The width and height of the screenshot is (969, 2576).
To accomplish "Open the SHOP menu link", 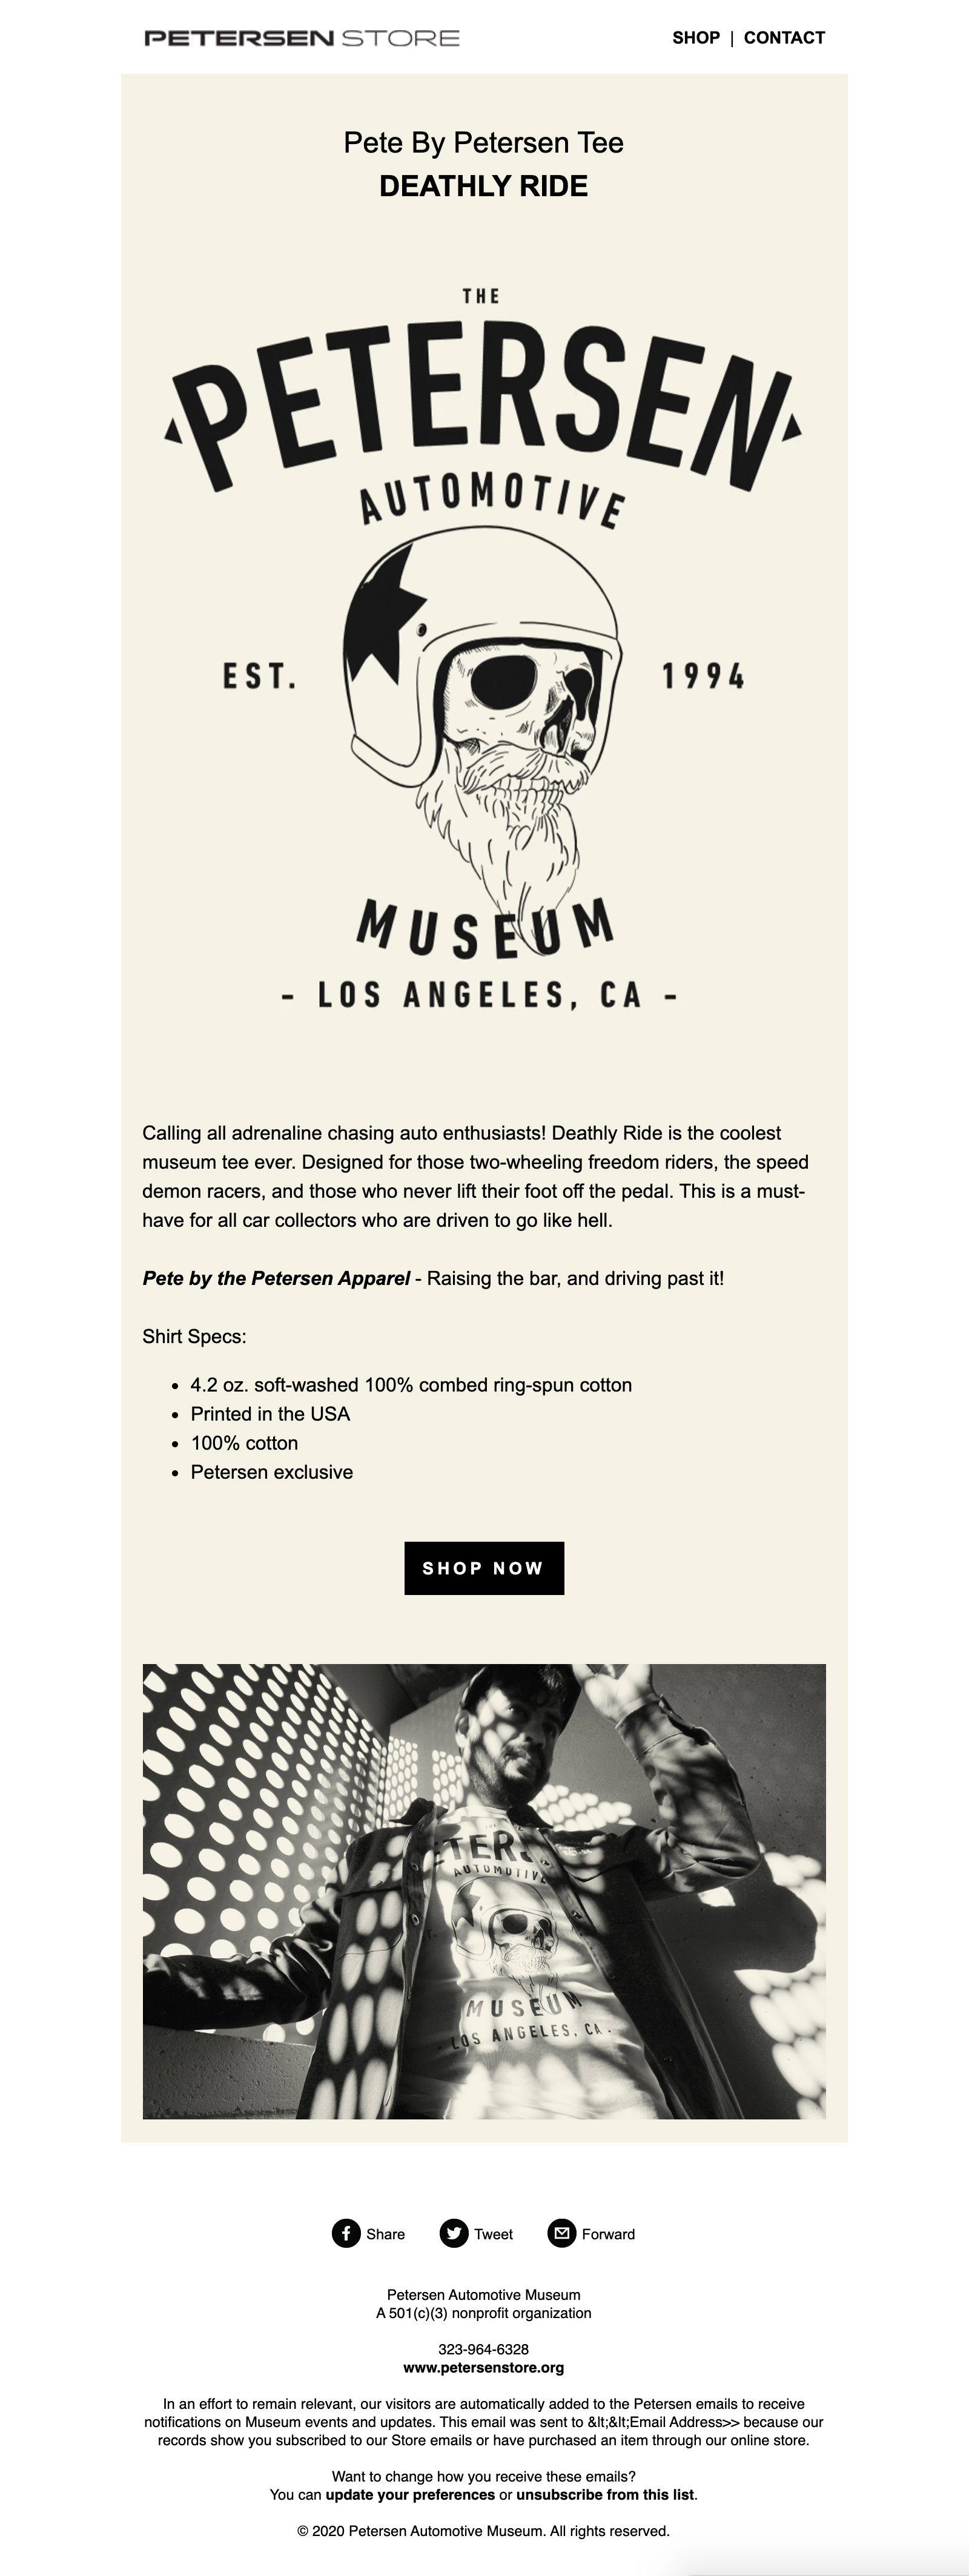I will (696, 38).
